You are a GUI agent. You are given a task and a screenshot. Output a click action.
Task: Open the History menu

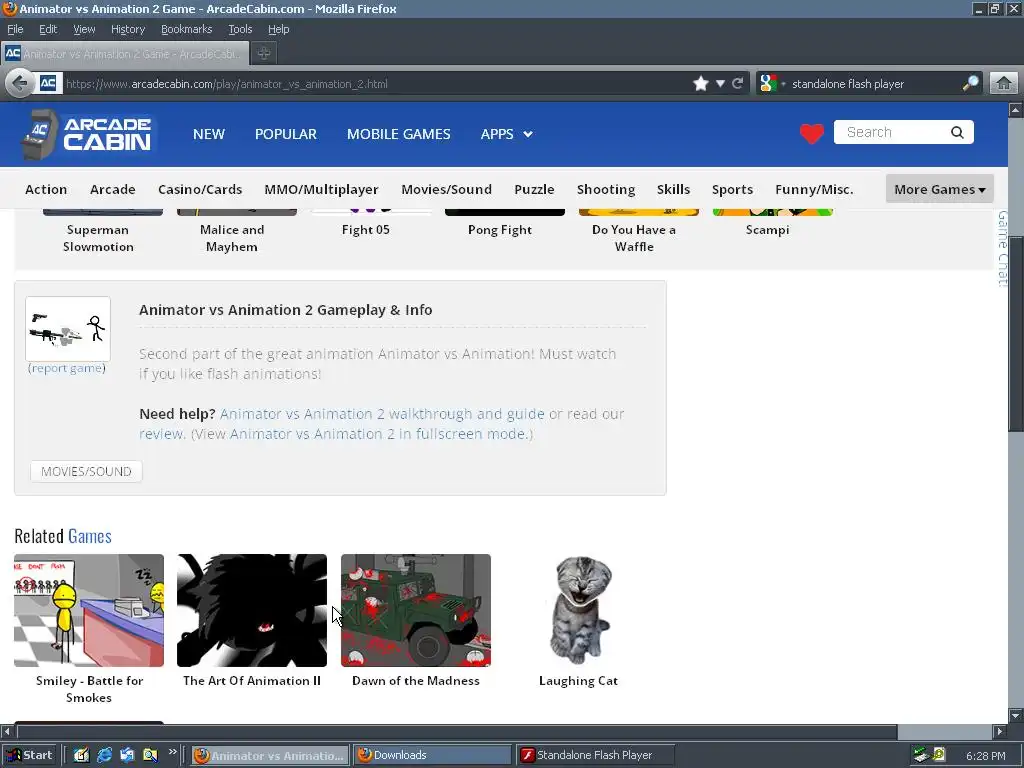pos(128,29)
